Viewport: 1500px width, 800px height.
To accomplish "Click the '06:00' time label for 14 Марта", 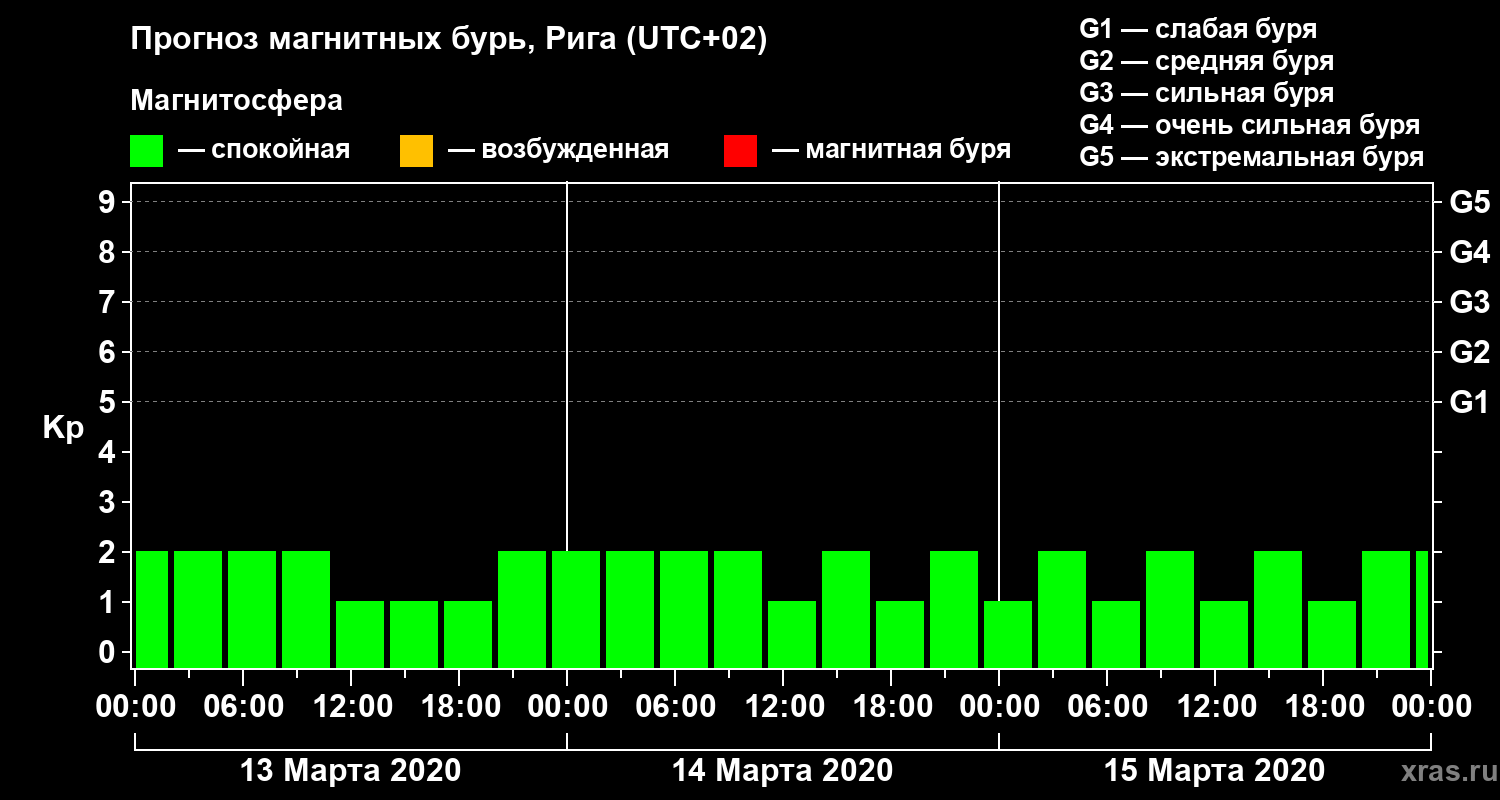I will [676, 707].
